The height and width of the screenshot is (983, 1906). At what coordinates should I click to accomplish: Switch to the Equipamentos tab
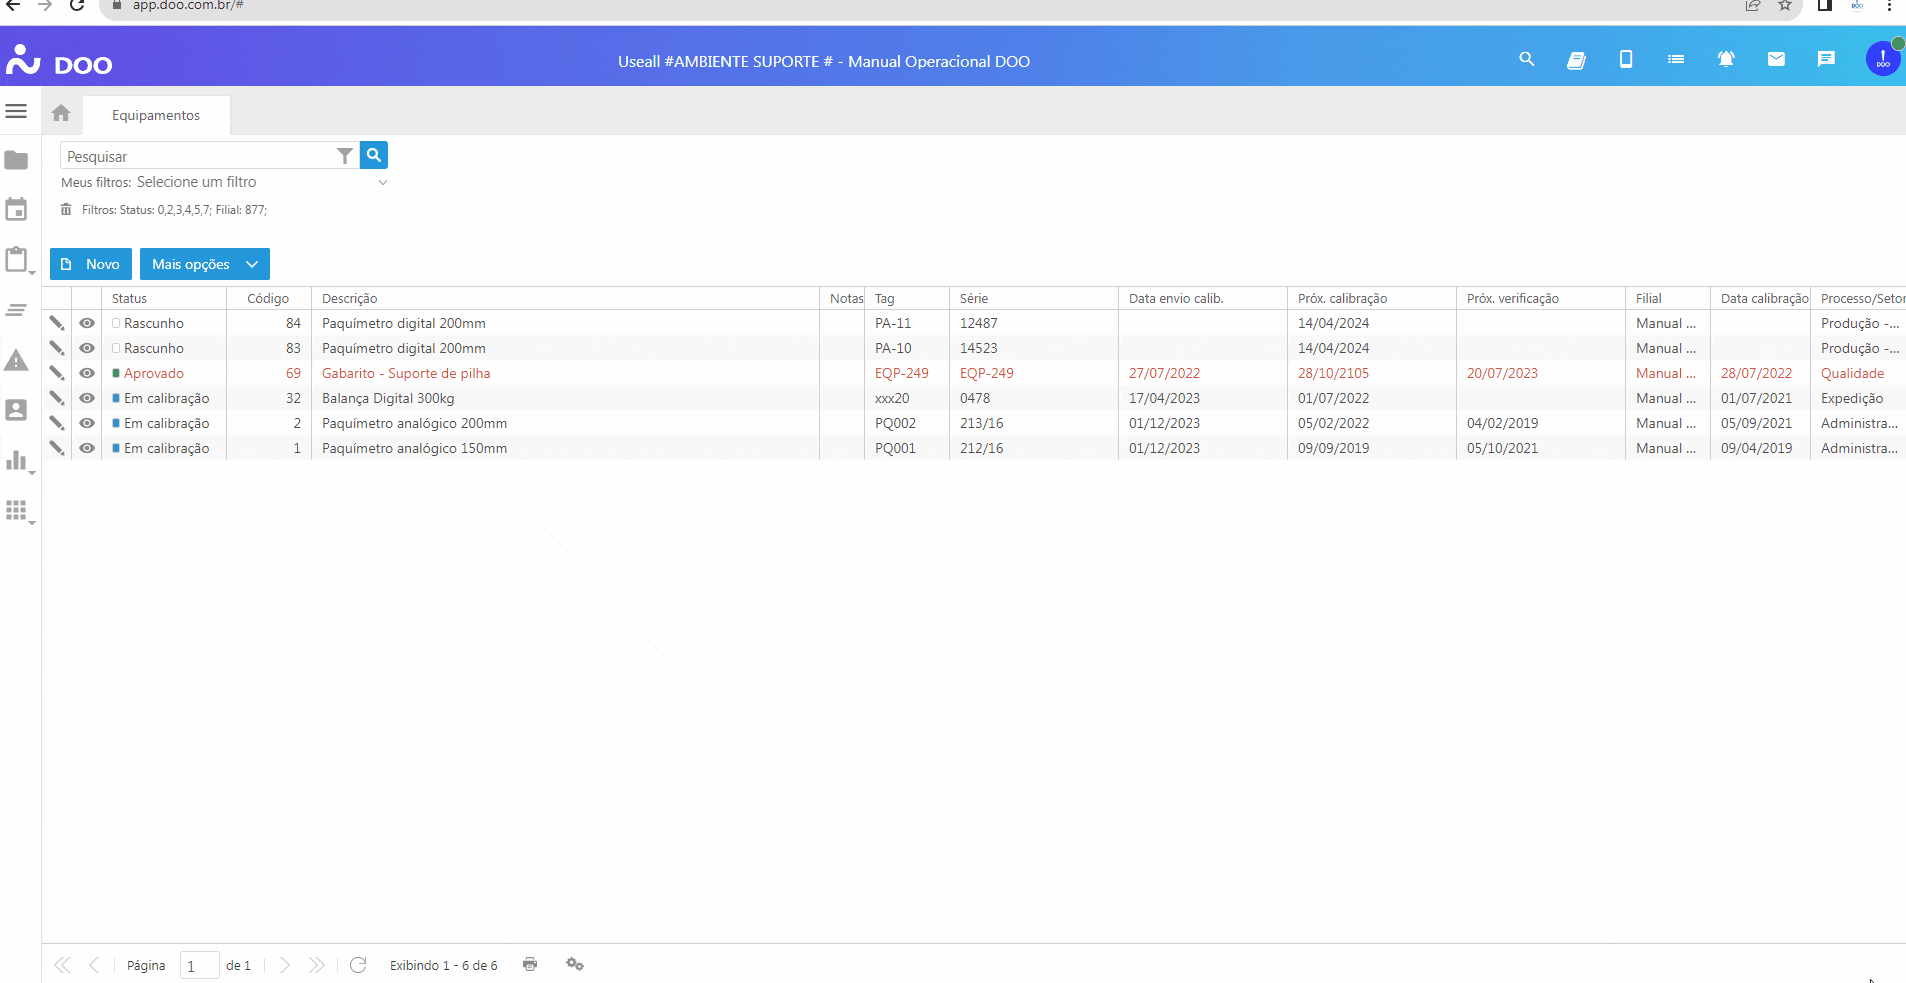(156, 115)
